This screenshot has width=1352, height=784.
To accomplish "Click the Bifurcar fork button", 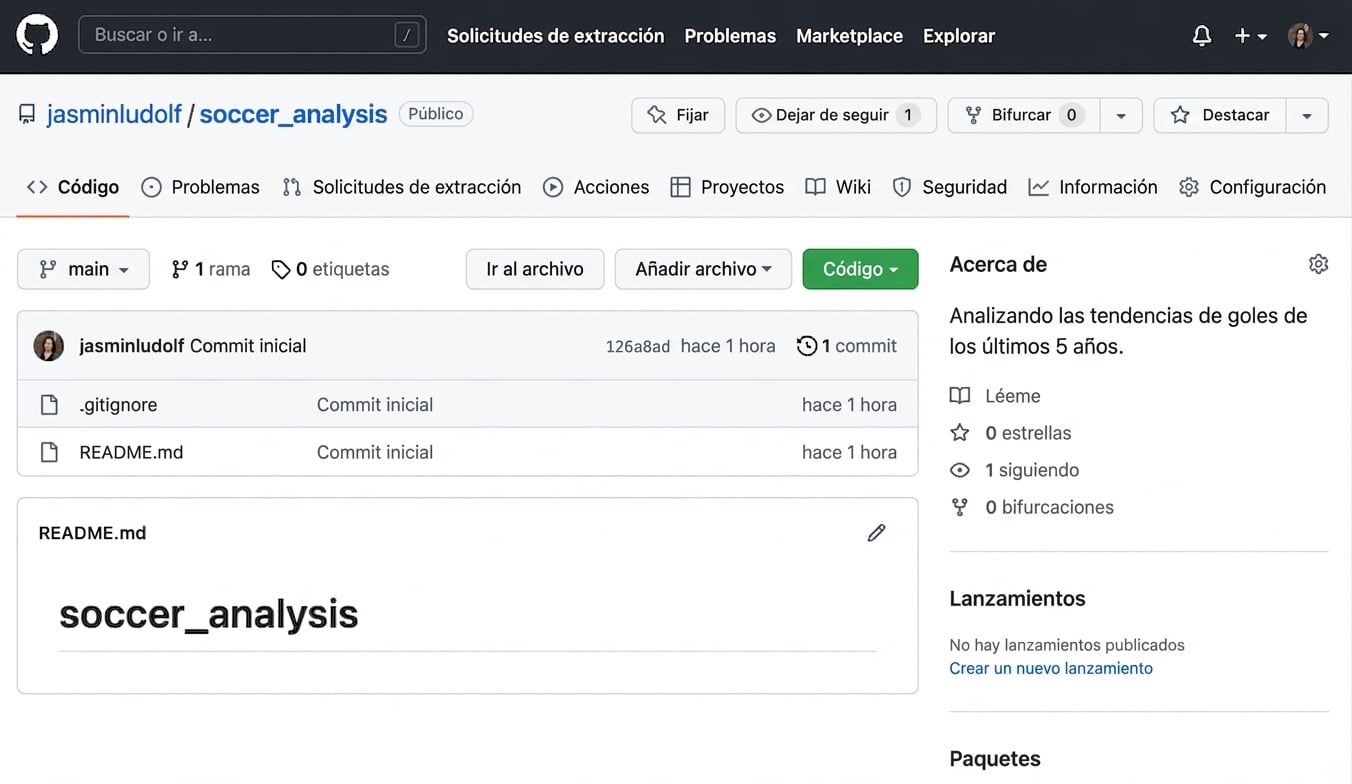I will click(x=1024, y=115).
